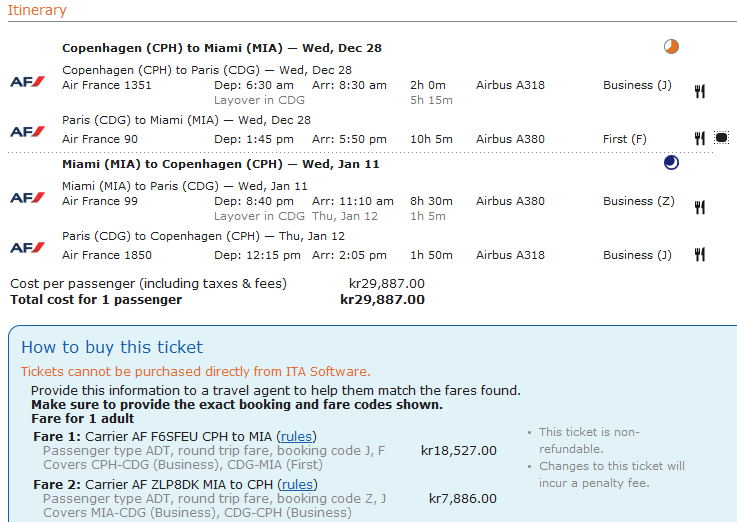The width and height of the screenshot is (737, 522).
Task: Click the How to buy this ticket heading
Action: 112,348
